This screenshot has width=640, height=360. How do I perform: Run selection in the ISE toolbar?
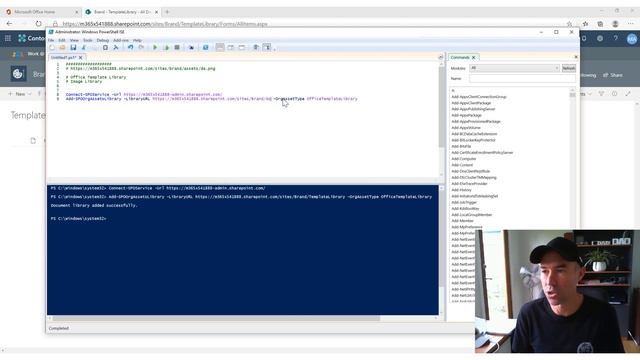point(166,48)
